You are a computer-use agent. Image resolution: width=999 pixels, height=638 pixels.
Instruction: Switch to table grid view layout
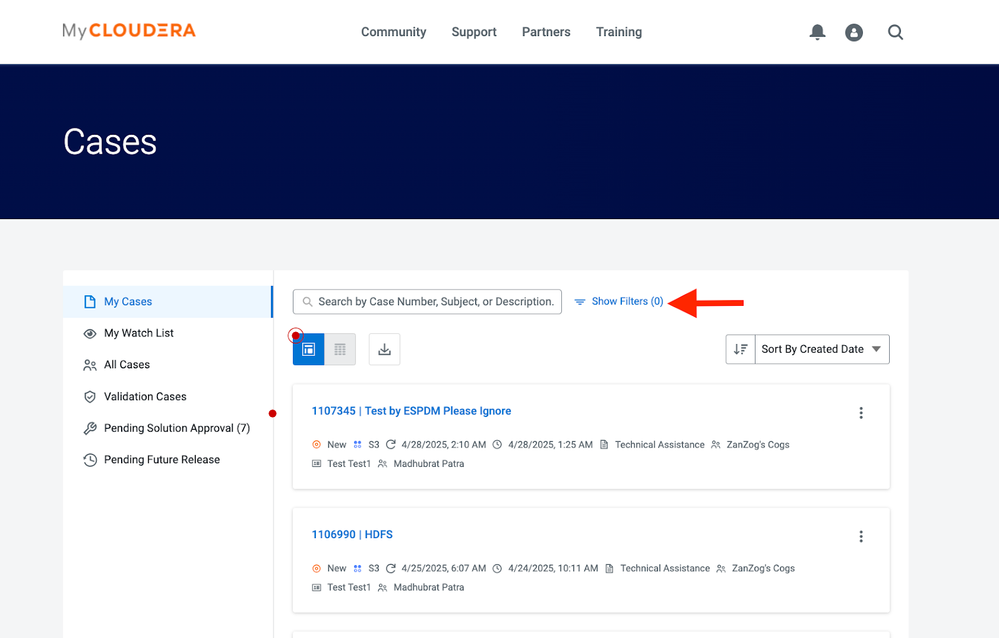click(x=340, y=349)
